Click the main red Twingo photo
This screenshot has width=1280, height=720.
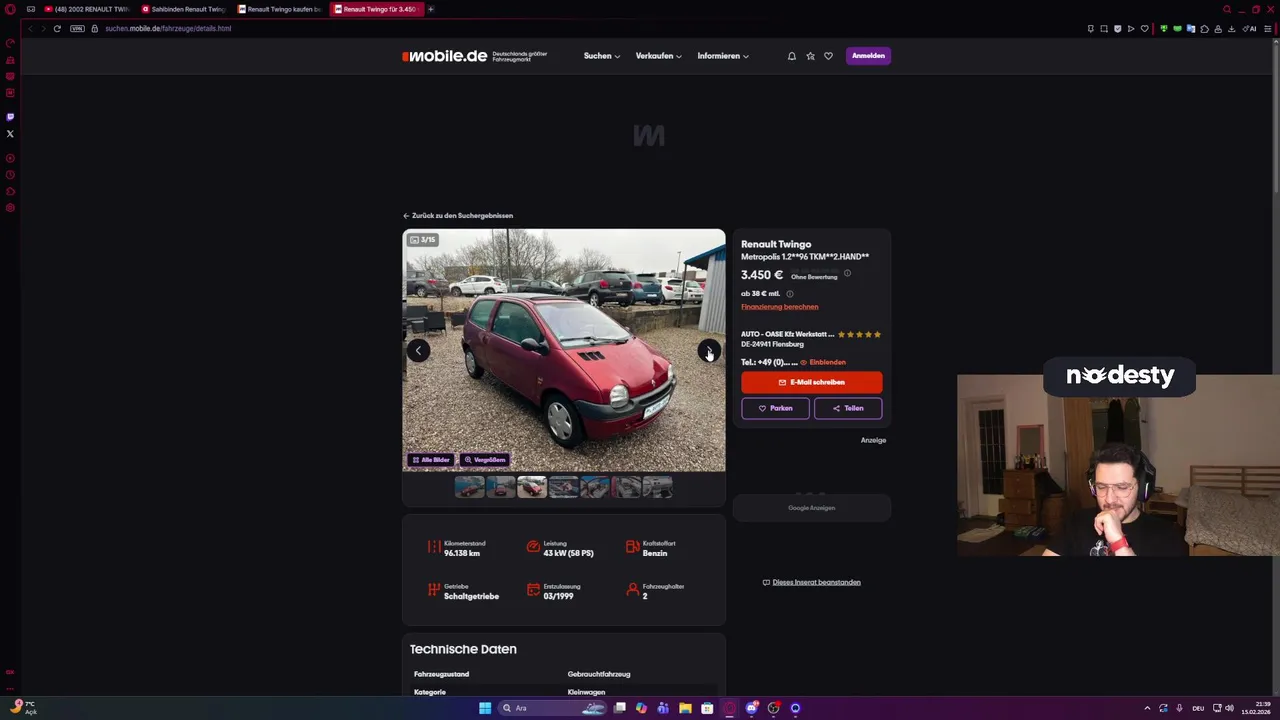564,350
